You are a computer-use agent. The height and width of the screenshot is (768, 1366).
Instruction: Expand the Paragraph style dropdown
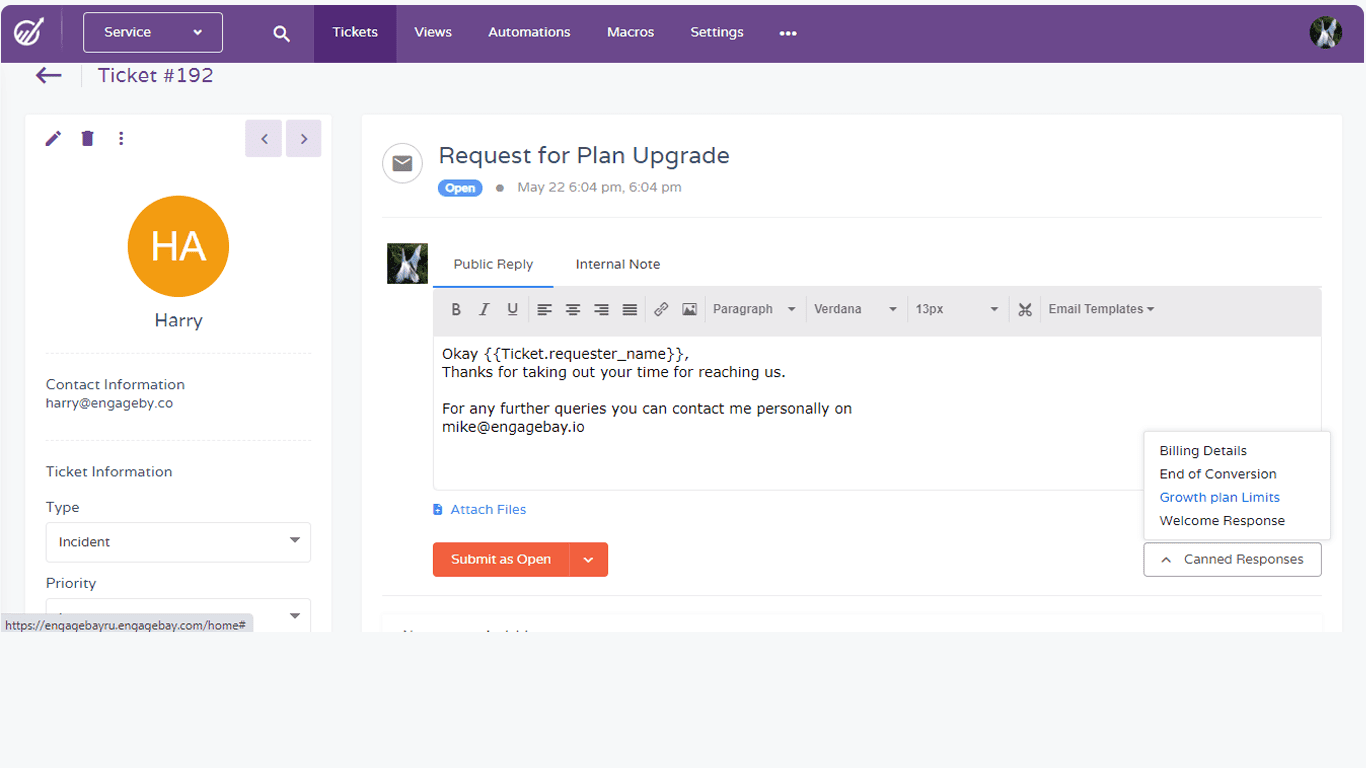coord(754,310)
